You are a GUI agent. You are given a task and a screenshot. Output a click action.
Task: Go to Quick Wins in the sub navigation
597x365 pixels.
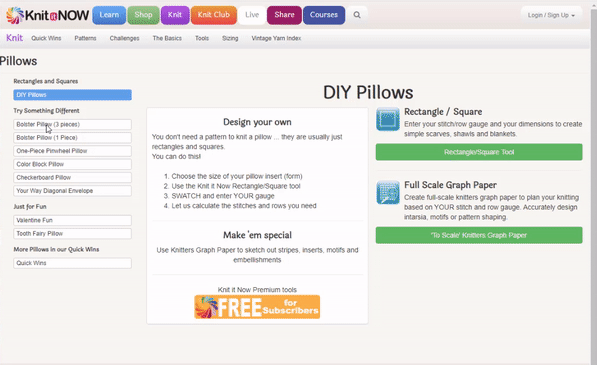point(46,38)
